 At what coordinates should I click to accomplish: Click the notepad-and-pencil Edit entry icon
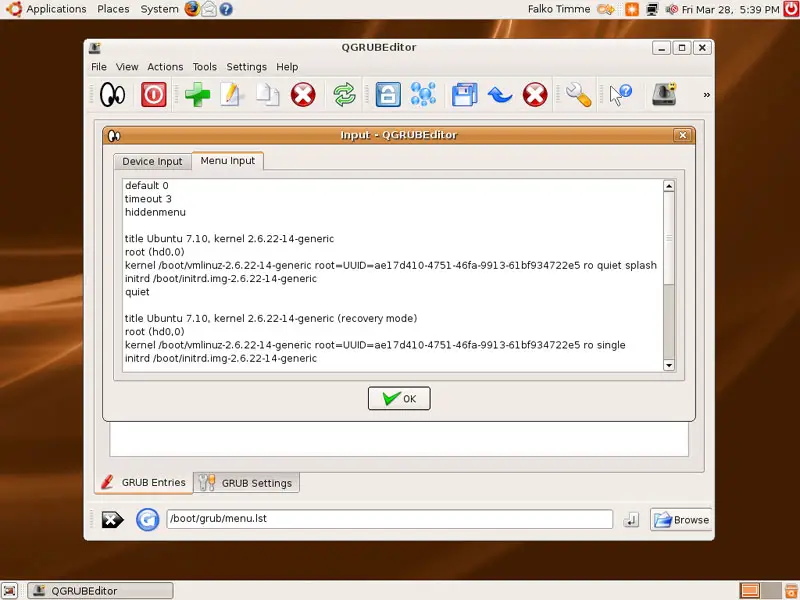tap(231, 95)
